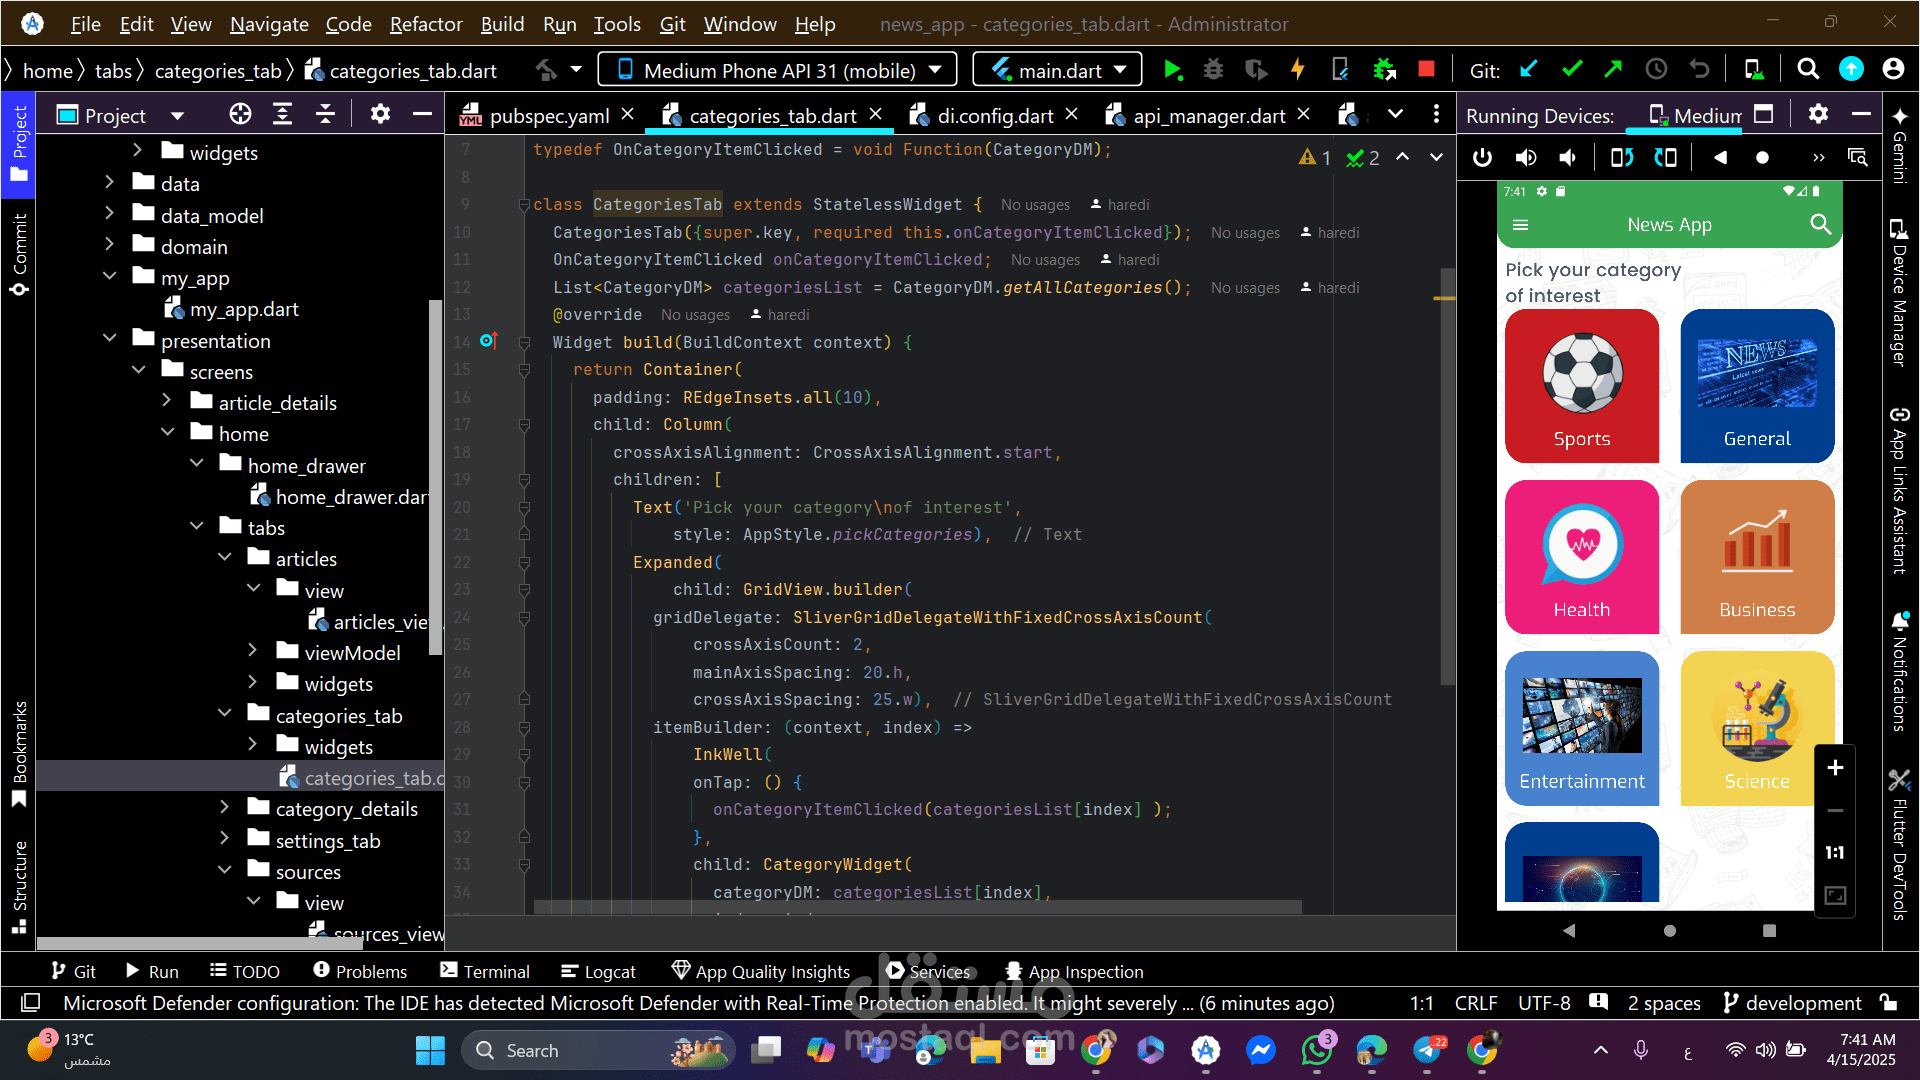Open the device selector dropdown Medium Phone API 31
The height and width of the screenshot is (1080, 1920).
(x=778, y=70)
